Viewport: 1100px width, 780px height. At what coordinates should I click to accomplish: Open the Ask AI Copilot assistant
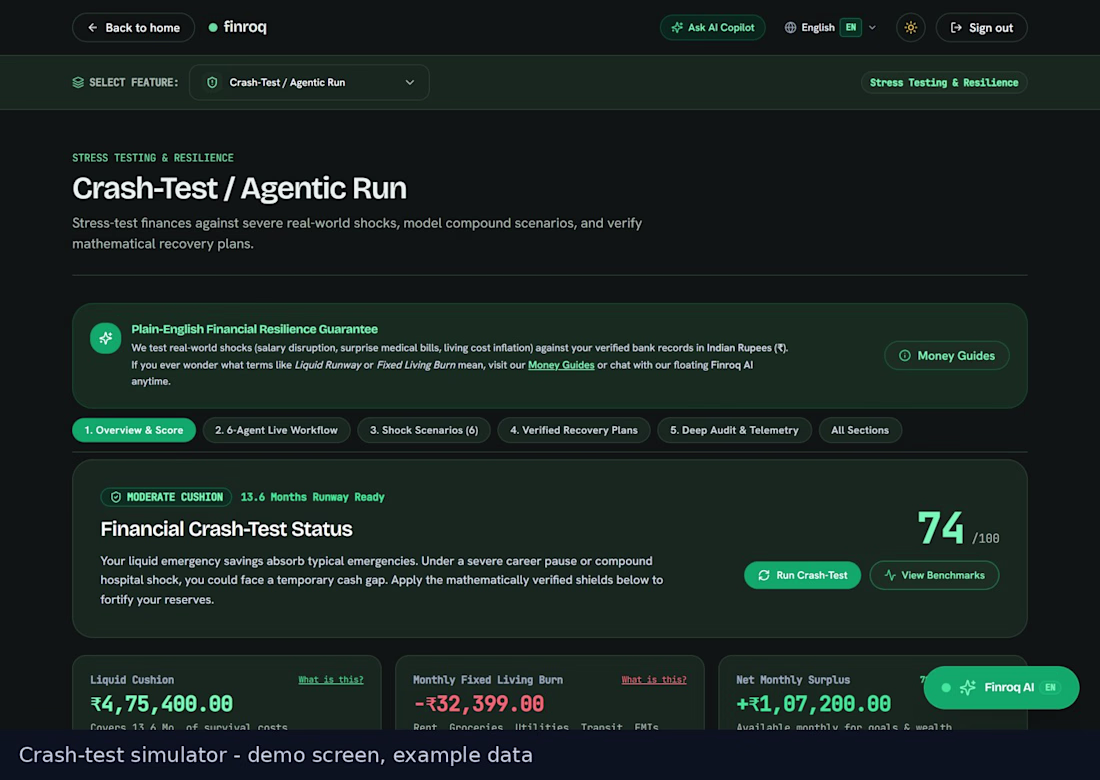coord(712,27)
